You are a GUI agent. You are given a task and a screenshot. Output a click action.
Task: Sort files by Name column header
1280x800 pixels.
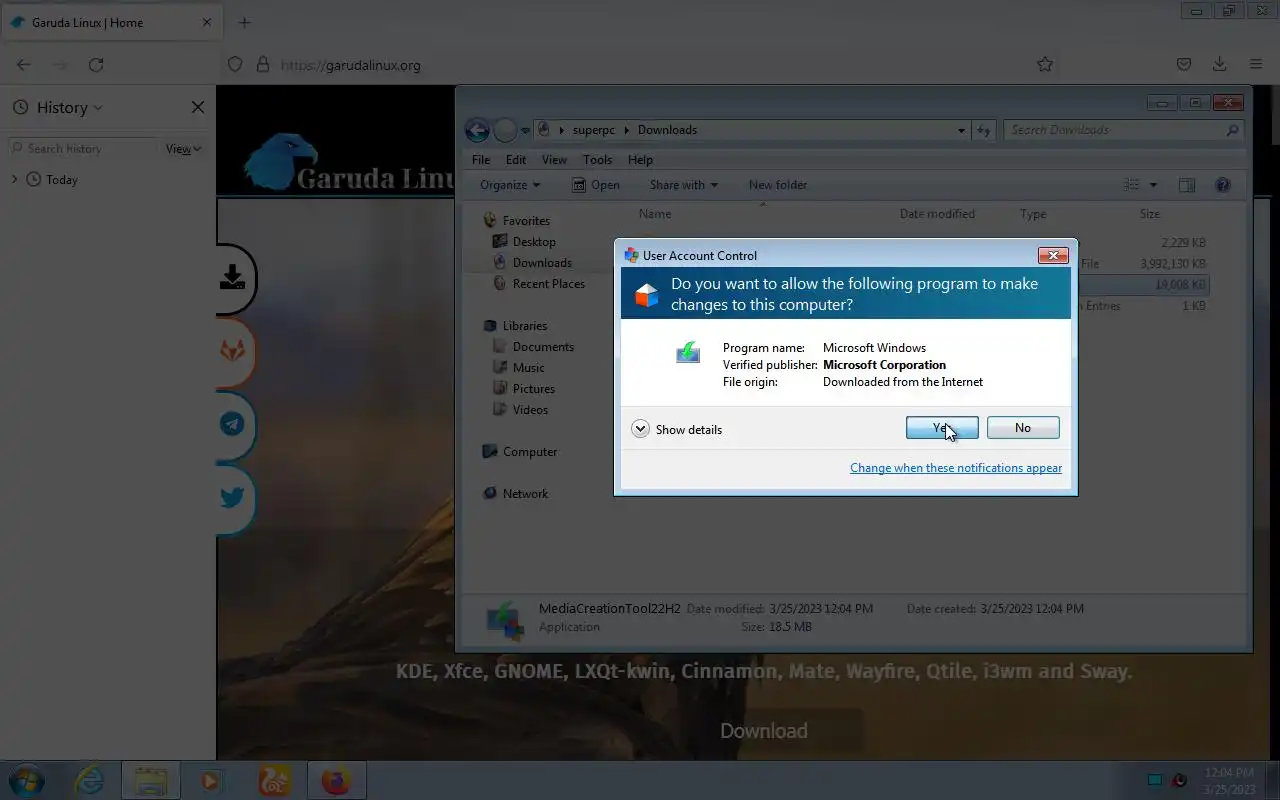pos(655,214)
